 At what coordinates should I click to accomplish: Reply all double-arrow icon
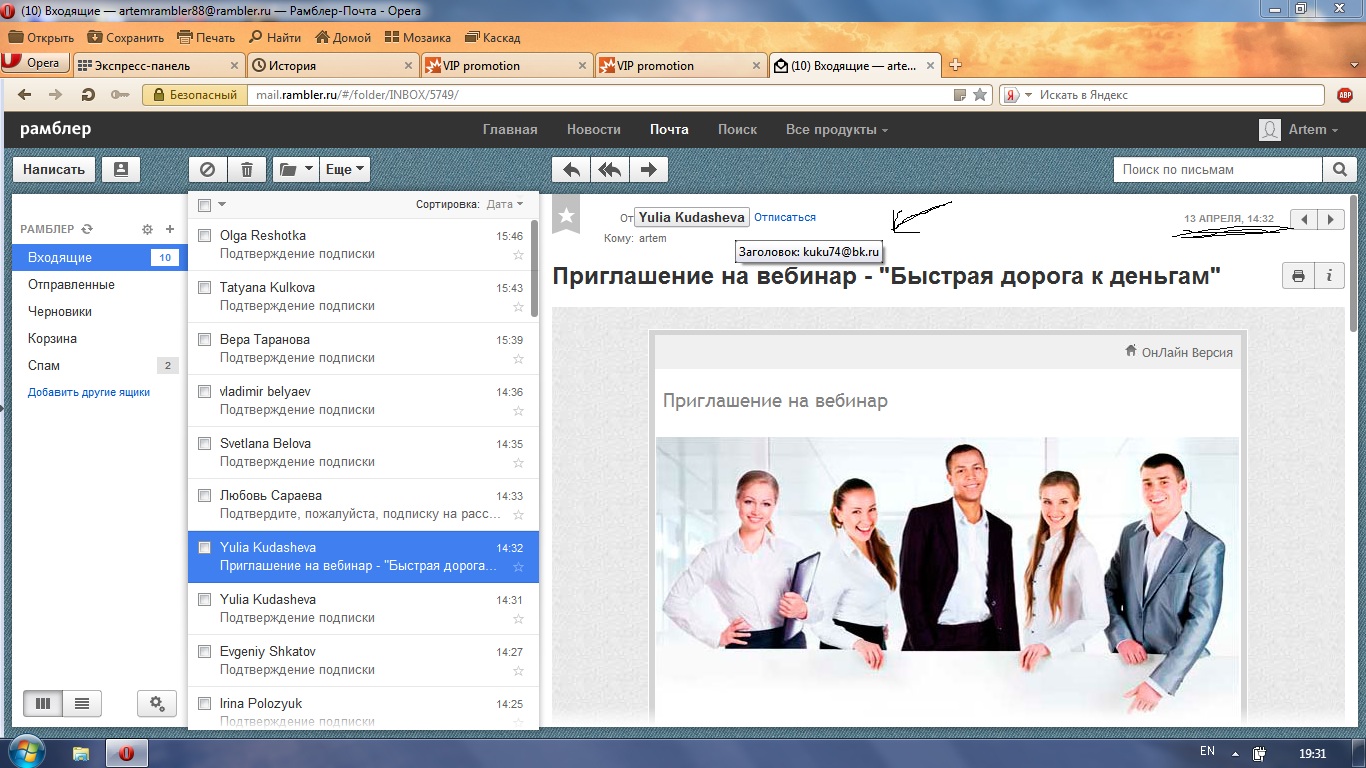(x=610, y=169)
